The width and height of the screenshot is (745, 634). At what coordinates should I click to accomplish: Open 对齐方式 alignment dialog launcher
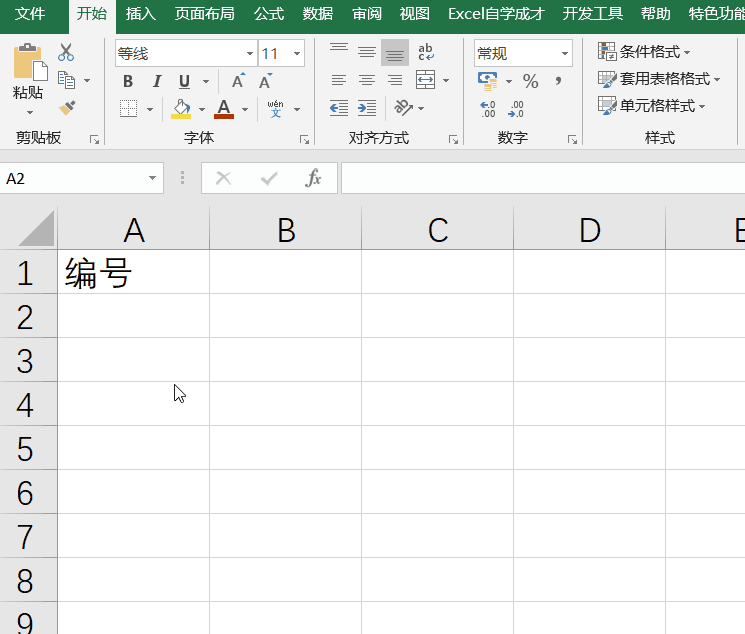pyautogui.click(x=453, y=140)
